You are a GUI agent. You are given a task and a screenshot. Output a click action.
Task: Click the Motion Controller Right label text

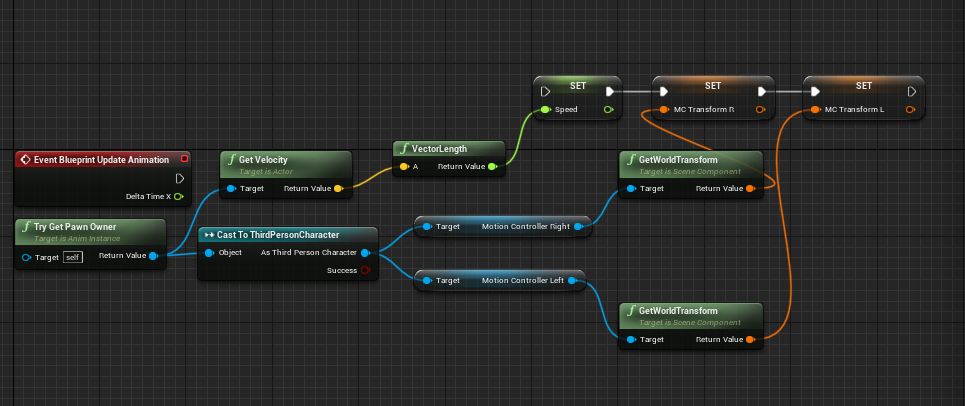[x=526, y=227]
